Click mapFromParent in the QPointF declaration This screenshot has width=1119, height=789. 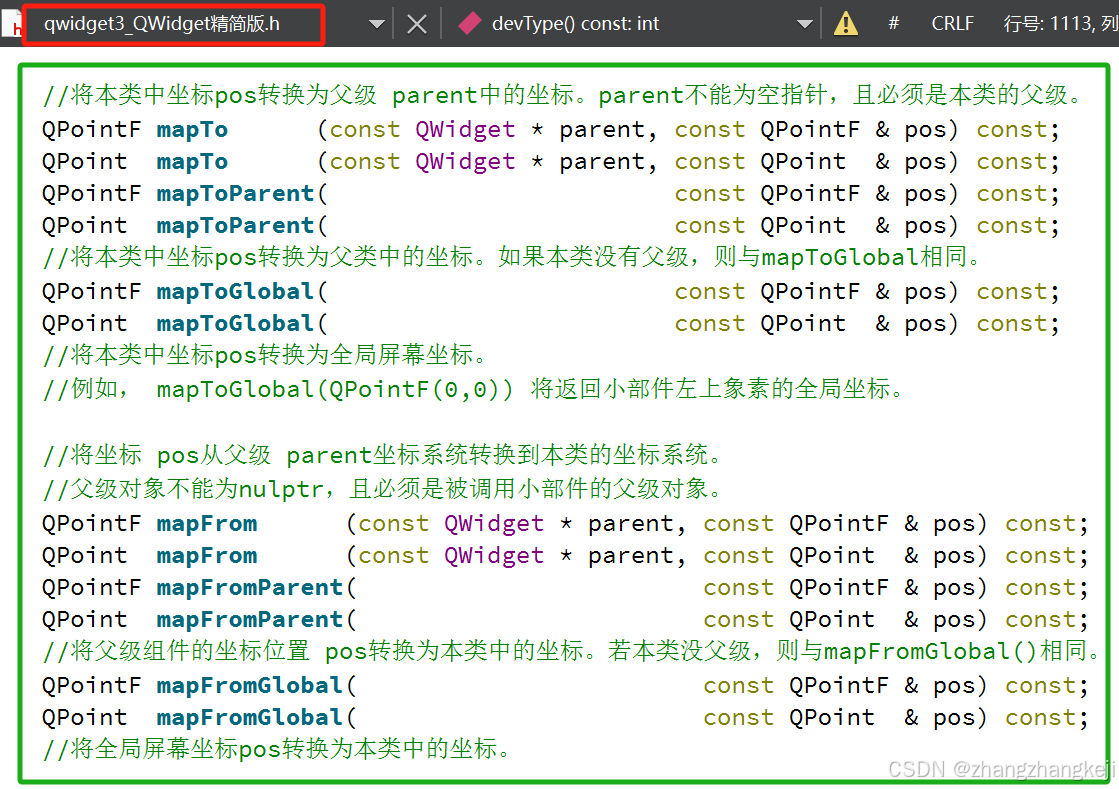249,588
